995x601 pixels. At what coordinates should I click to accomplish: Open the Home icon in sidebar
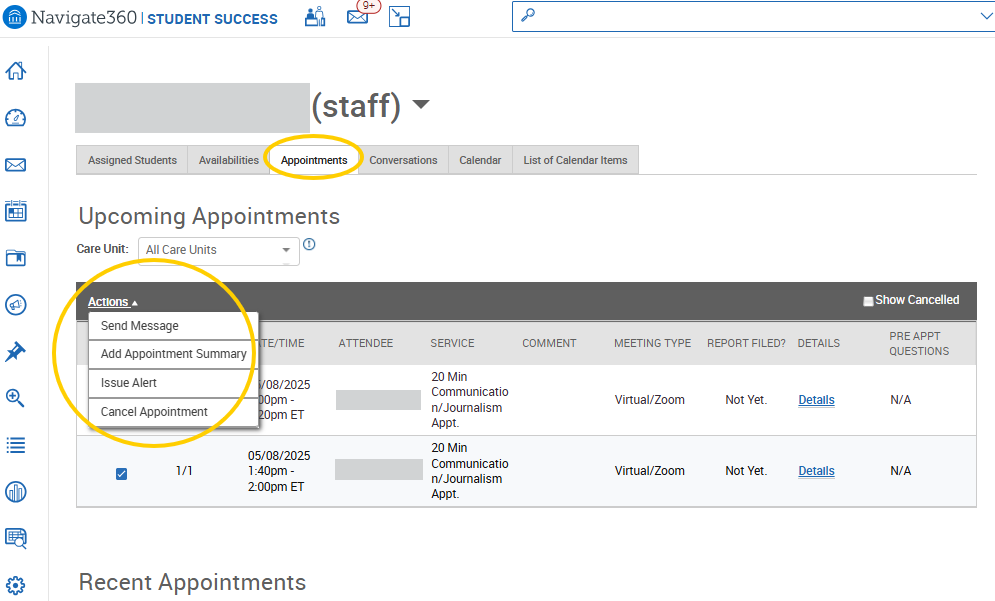[16, 71]
